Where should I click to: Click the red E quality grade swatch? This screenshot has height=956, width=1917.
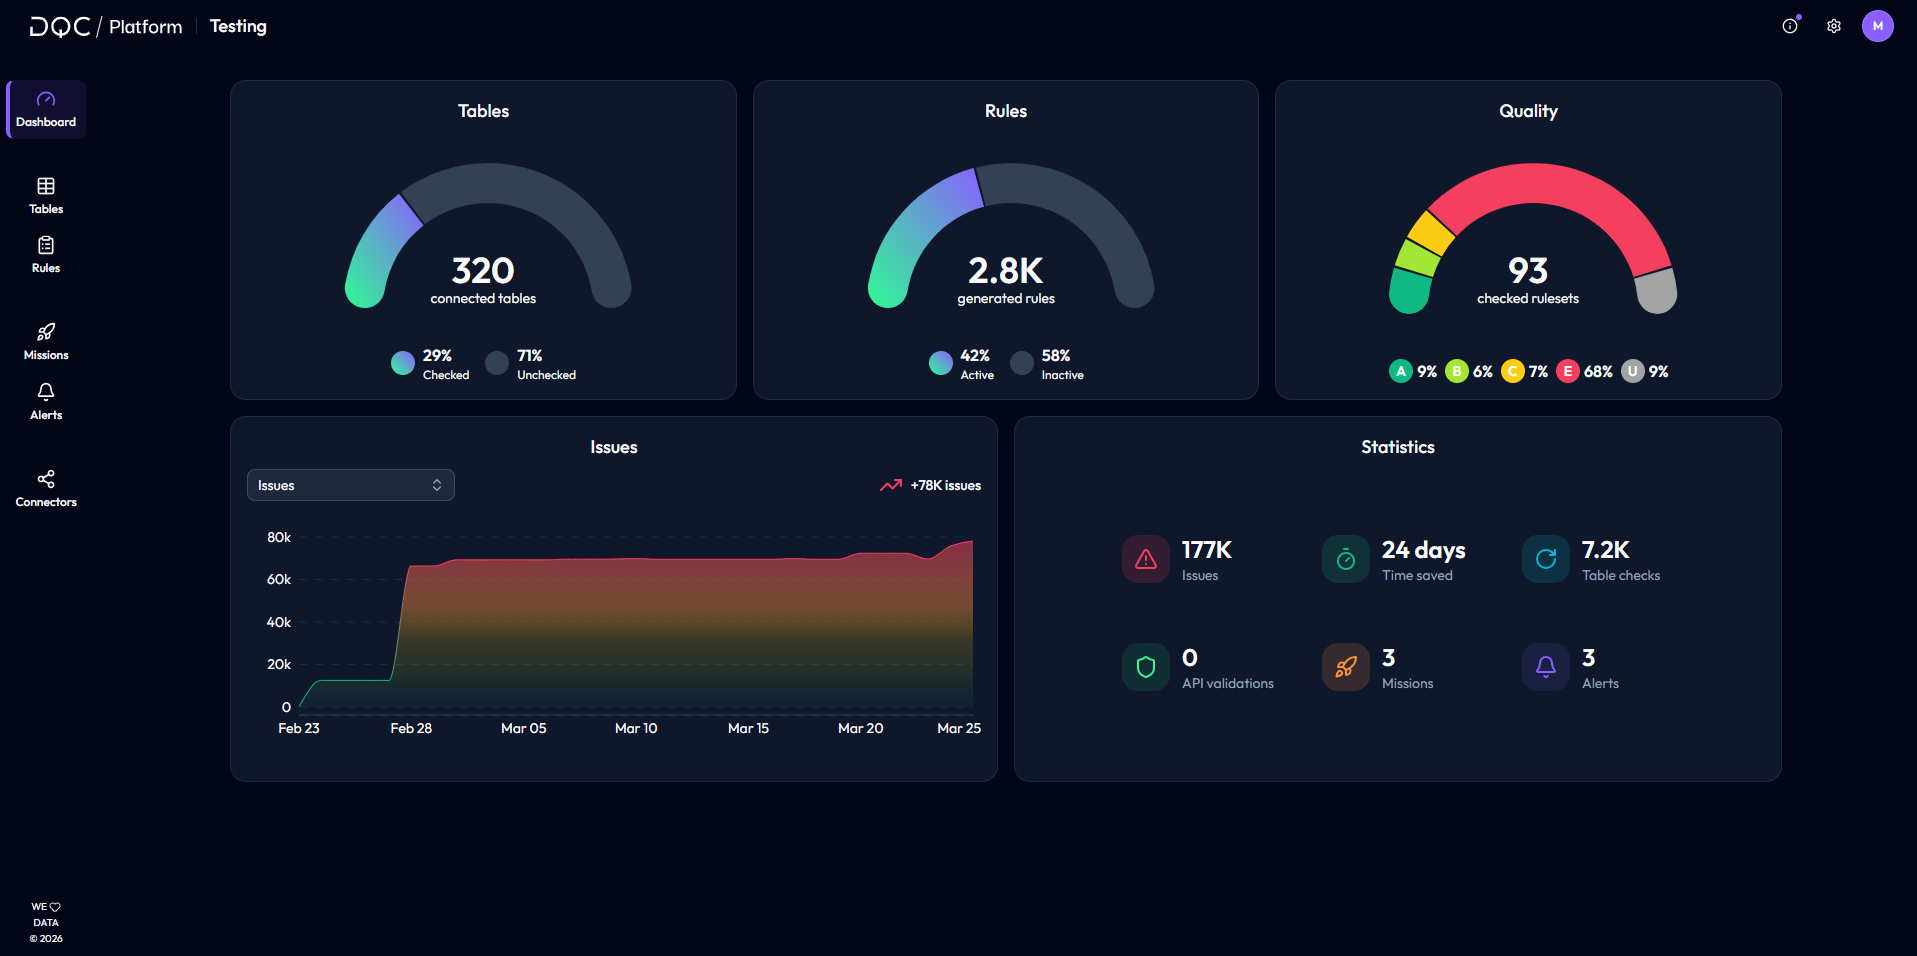pyautogui.click(x=1568, y=371)
